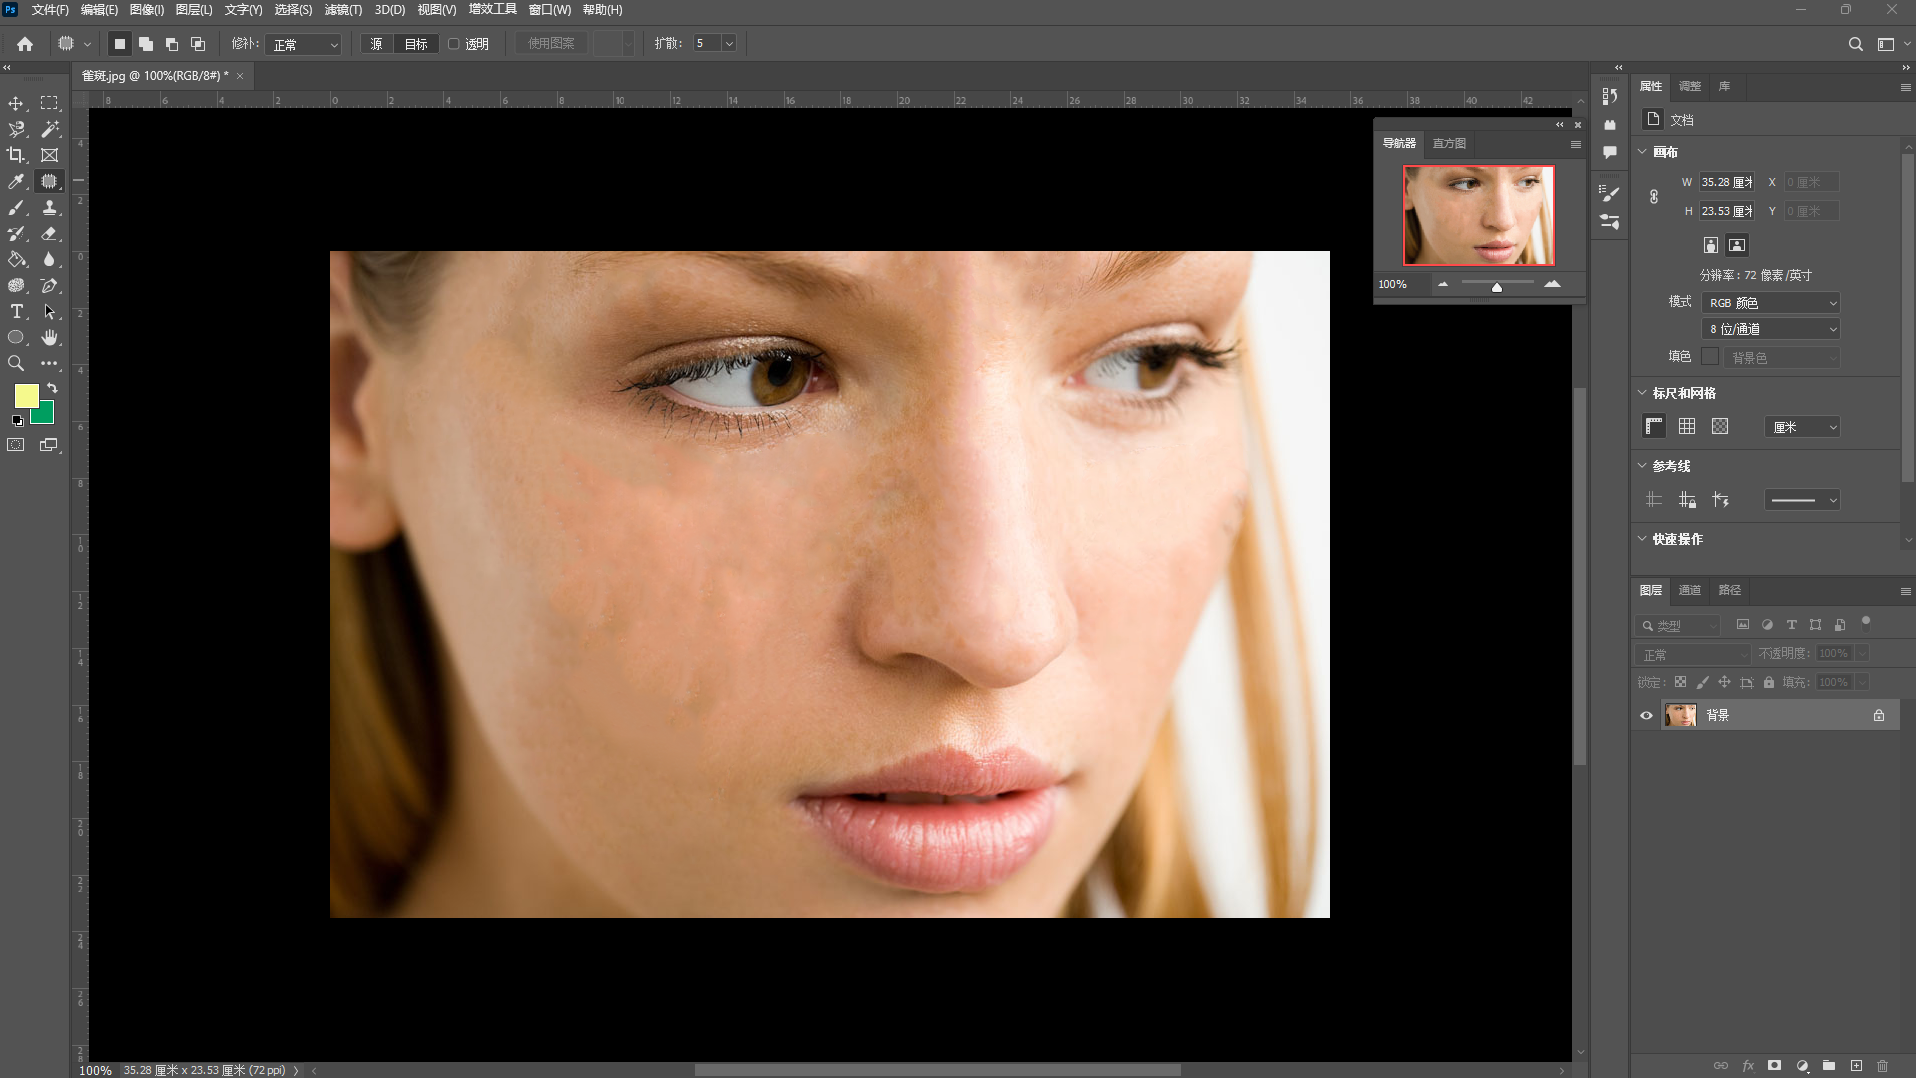
Task: Select the Sponge tool
Action: (16, 285)
